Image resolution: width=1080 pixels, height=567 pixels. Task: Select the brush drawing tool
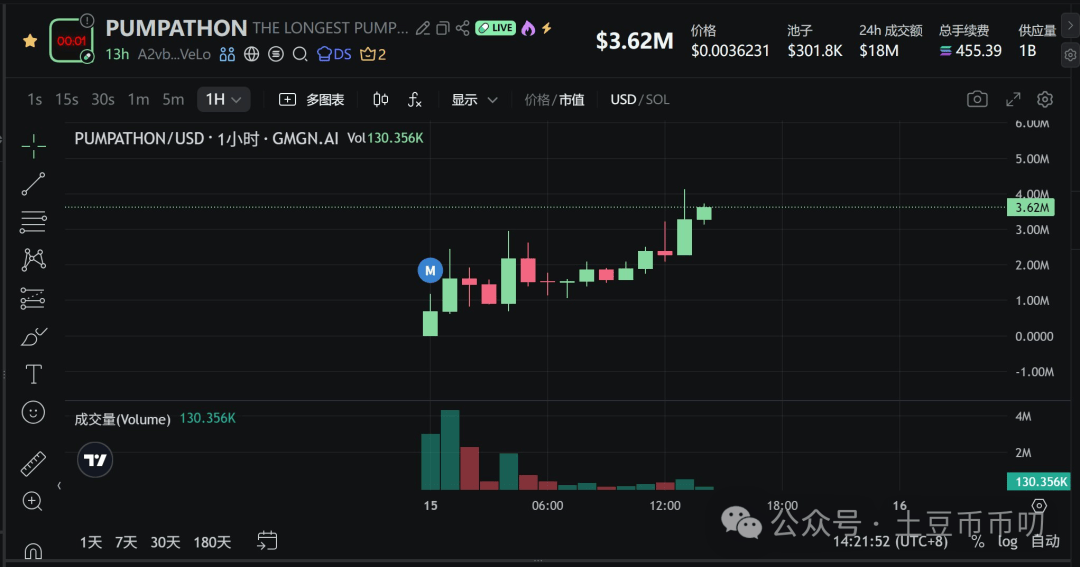[x=33, y=336]
